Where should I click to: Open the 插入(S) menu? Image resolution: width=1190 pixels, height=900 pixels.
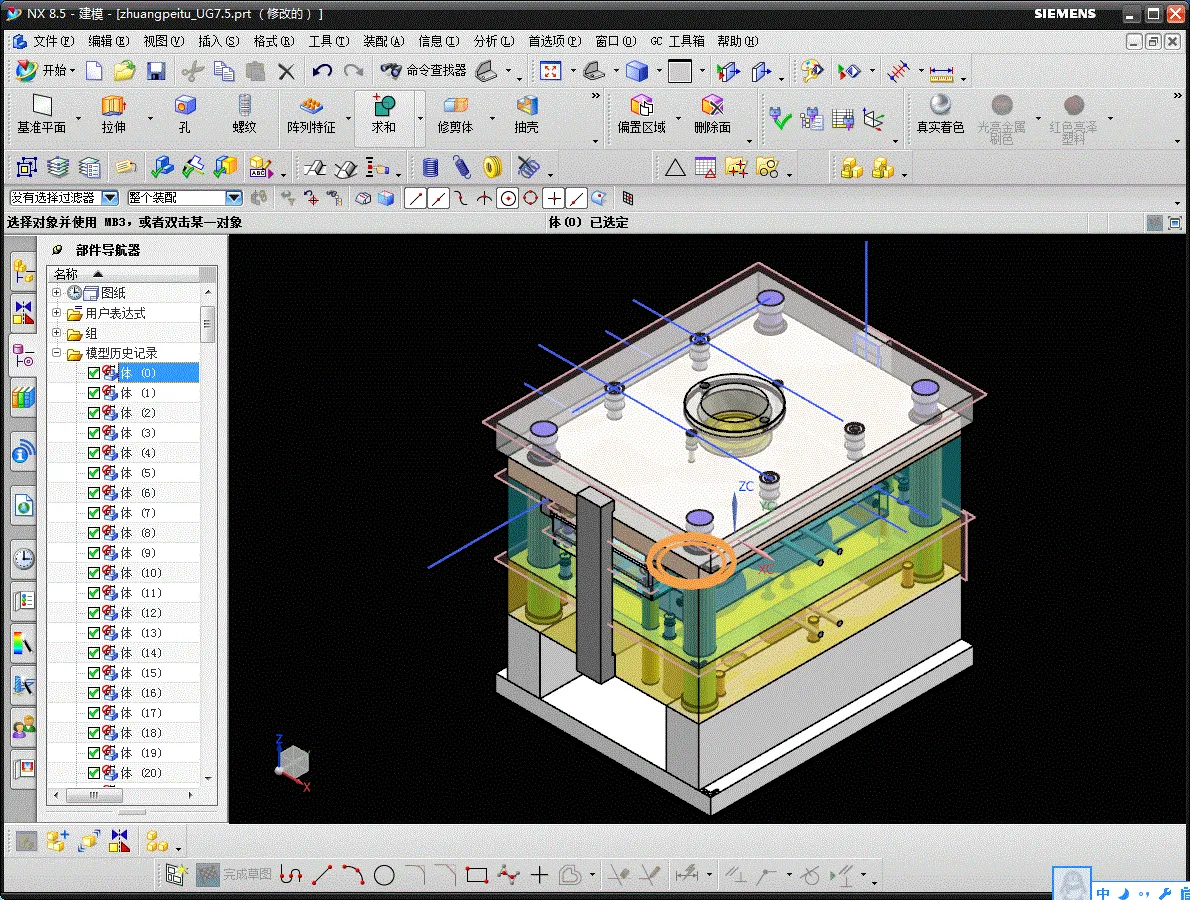click(219, 41)
